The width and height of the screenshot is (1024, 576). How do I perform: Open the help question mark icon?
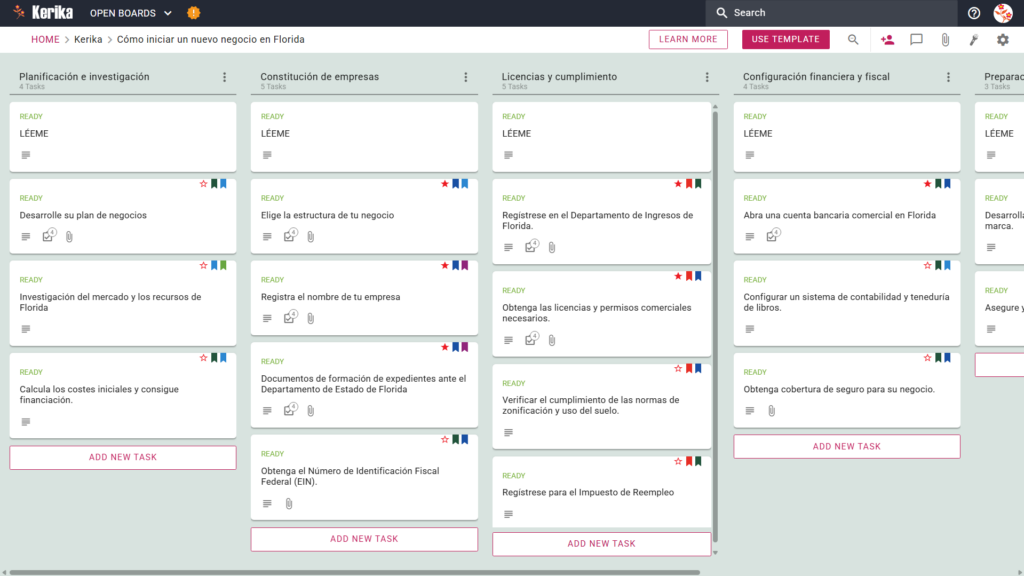click(x=974, y=13)
